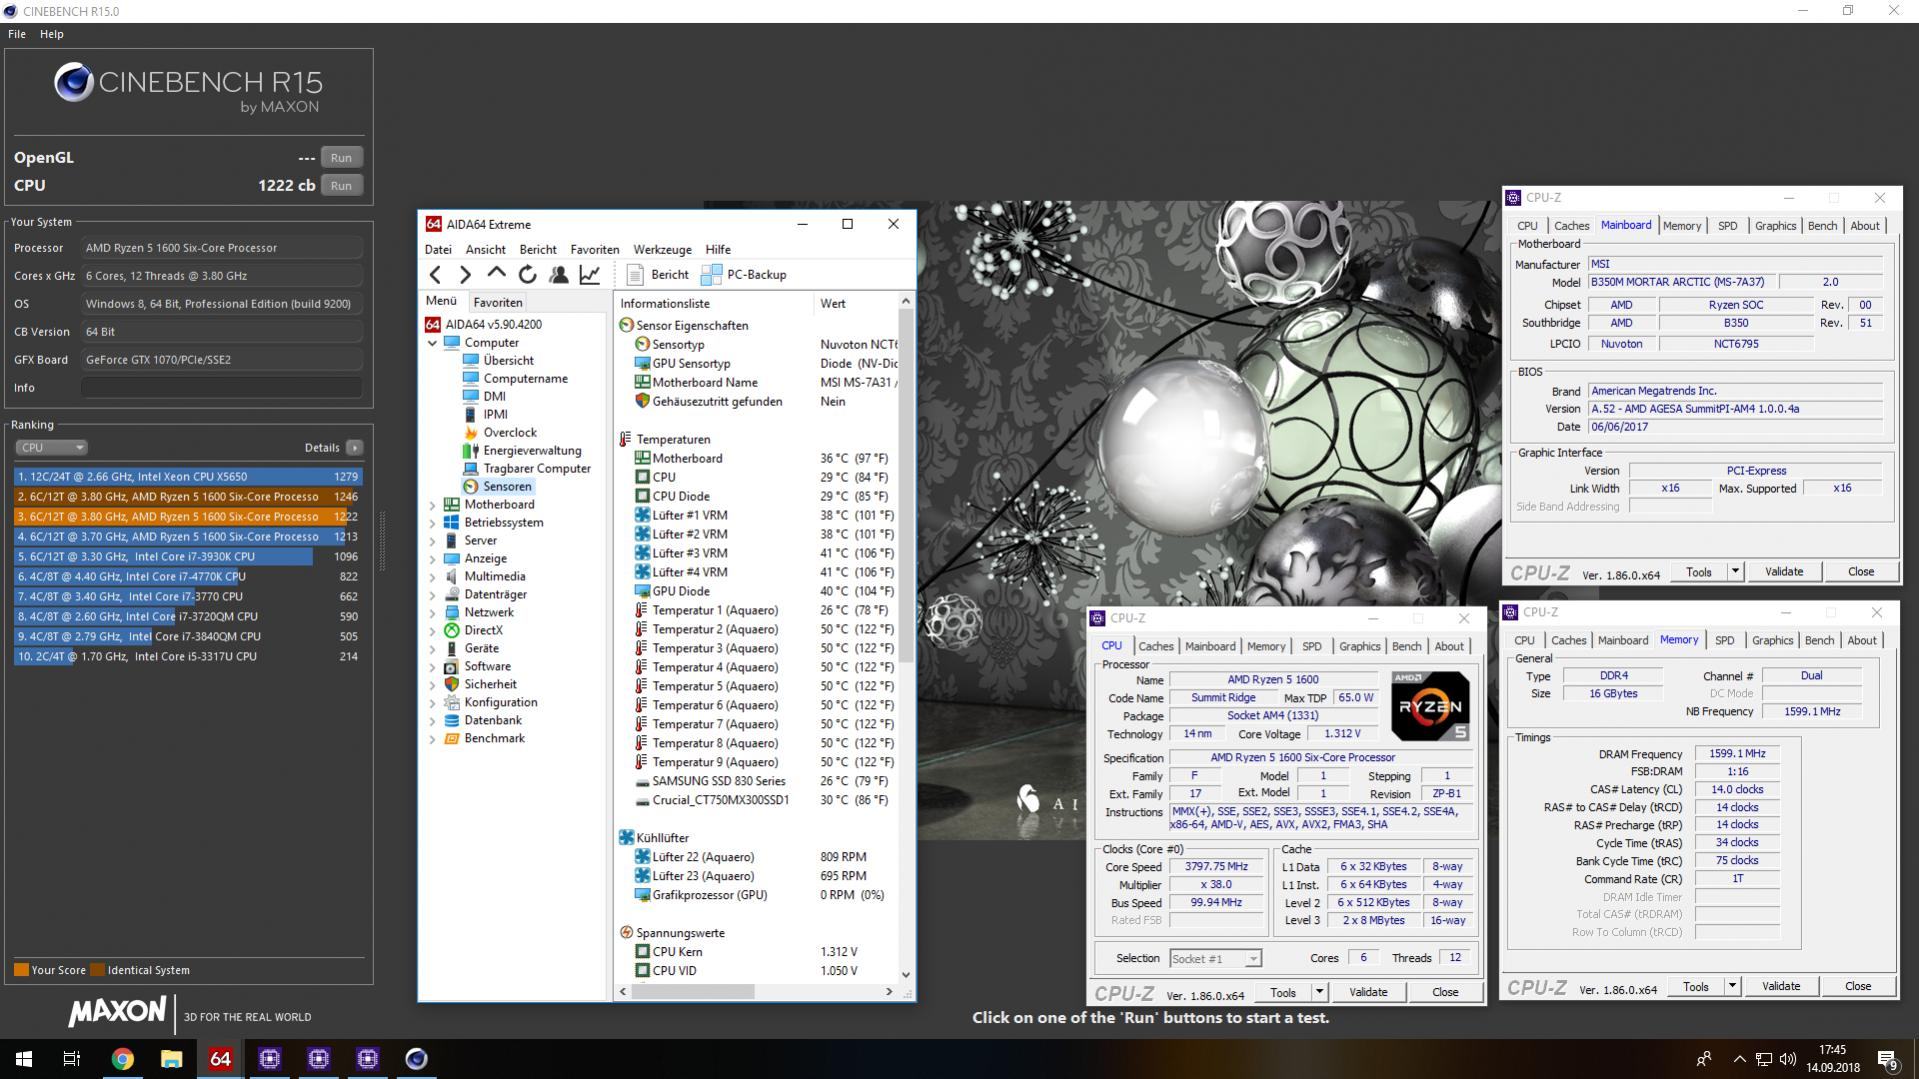Click the Bericht report toolbar button
Screen dimensions: 1919x1079
657,275
